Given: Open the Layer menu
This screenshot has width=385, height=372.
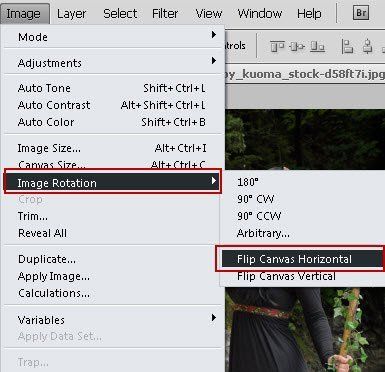Looking at the screenshot, I should 71,14.
